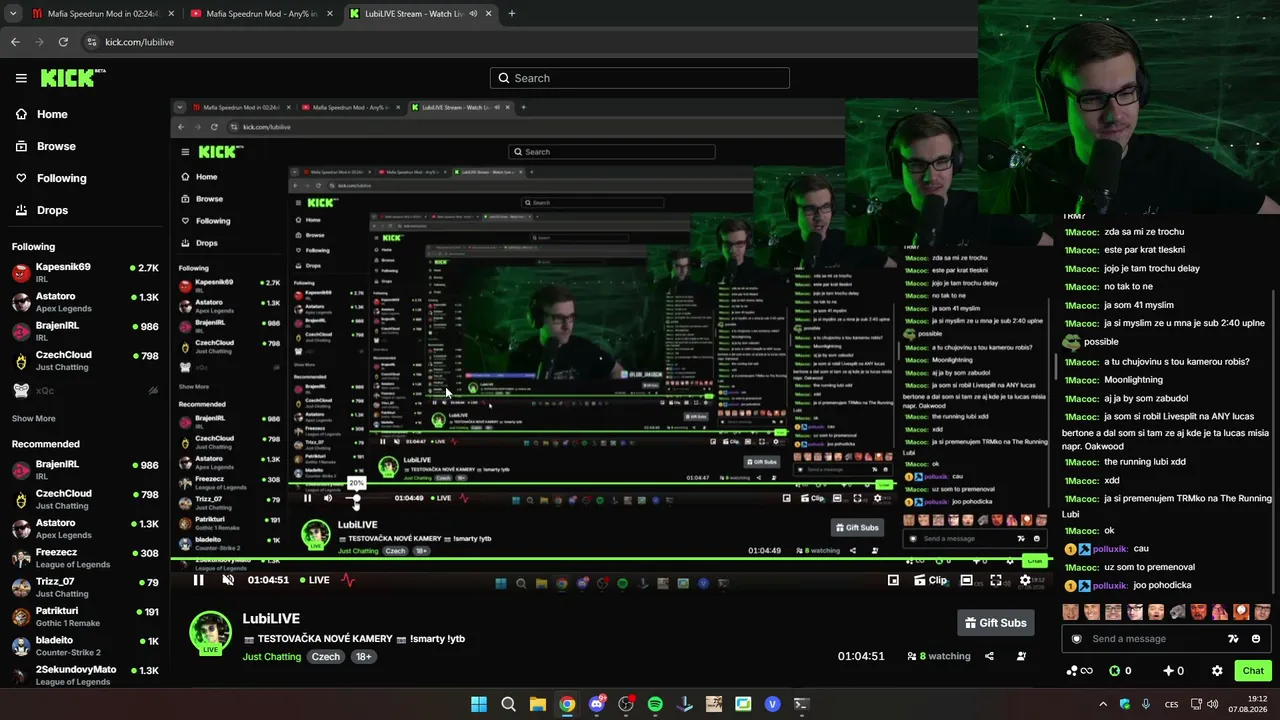Open the 7TV emote menu

[x=1234, y=639]
